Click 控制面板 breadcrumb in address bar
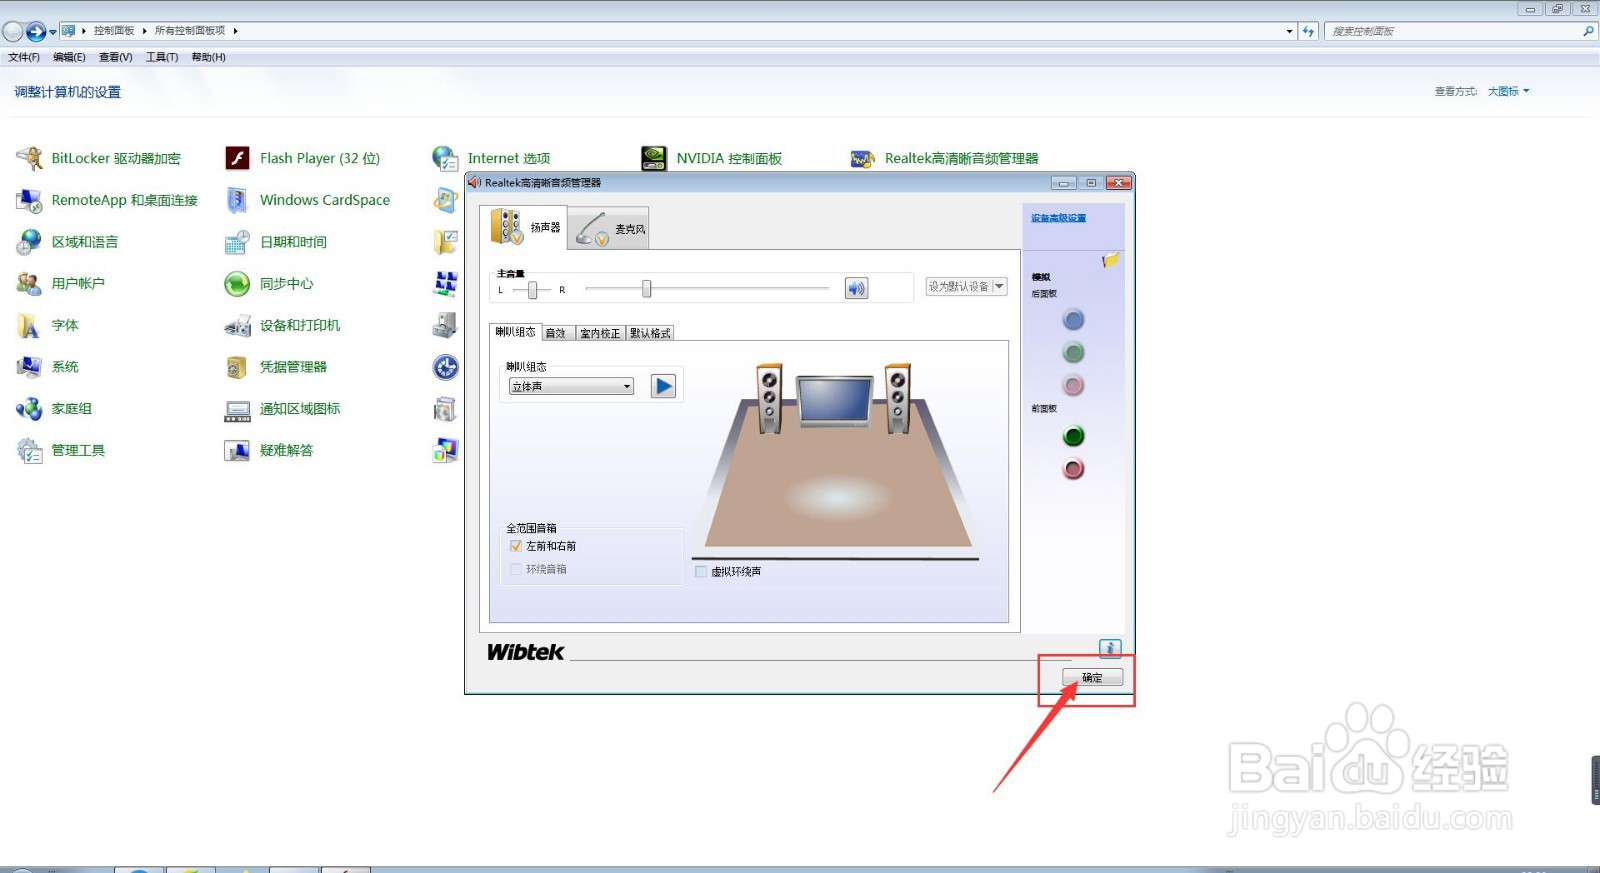The width and height of the screenshot is (1600, 873). tap(114, 31)
